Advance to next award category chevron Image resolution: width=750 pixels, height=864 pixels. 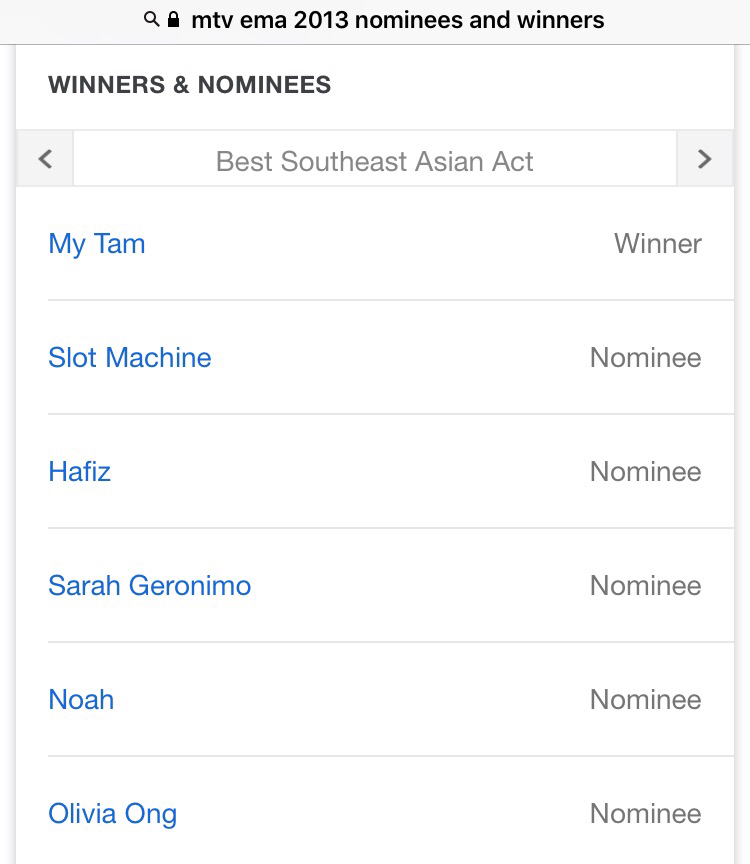tap(704, 159)
